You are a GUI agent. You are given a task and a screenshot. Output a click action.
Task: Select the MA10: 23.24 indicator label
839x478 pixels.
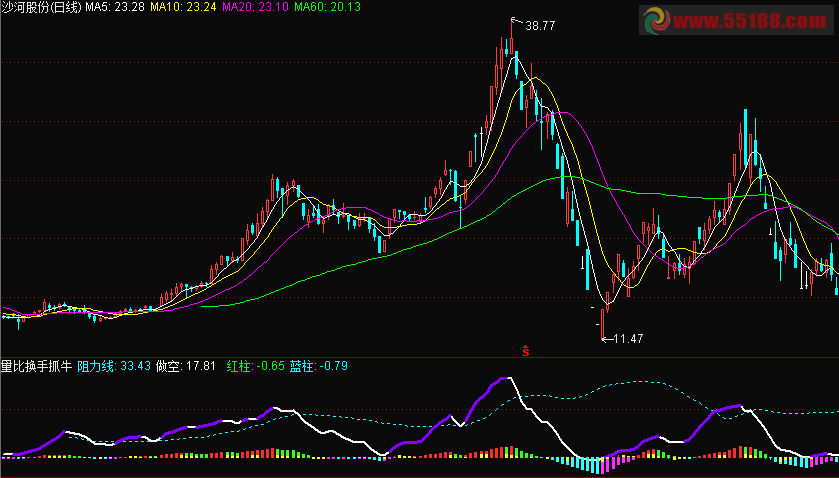[183, 7]
